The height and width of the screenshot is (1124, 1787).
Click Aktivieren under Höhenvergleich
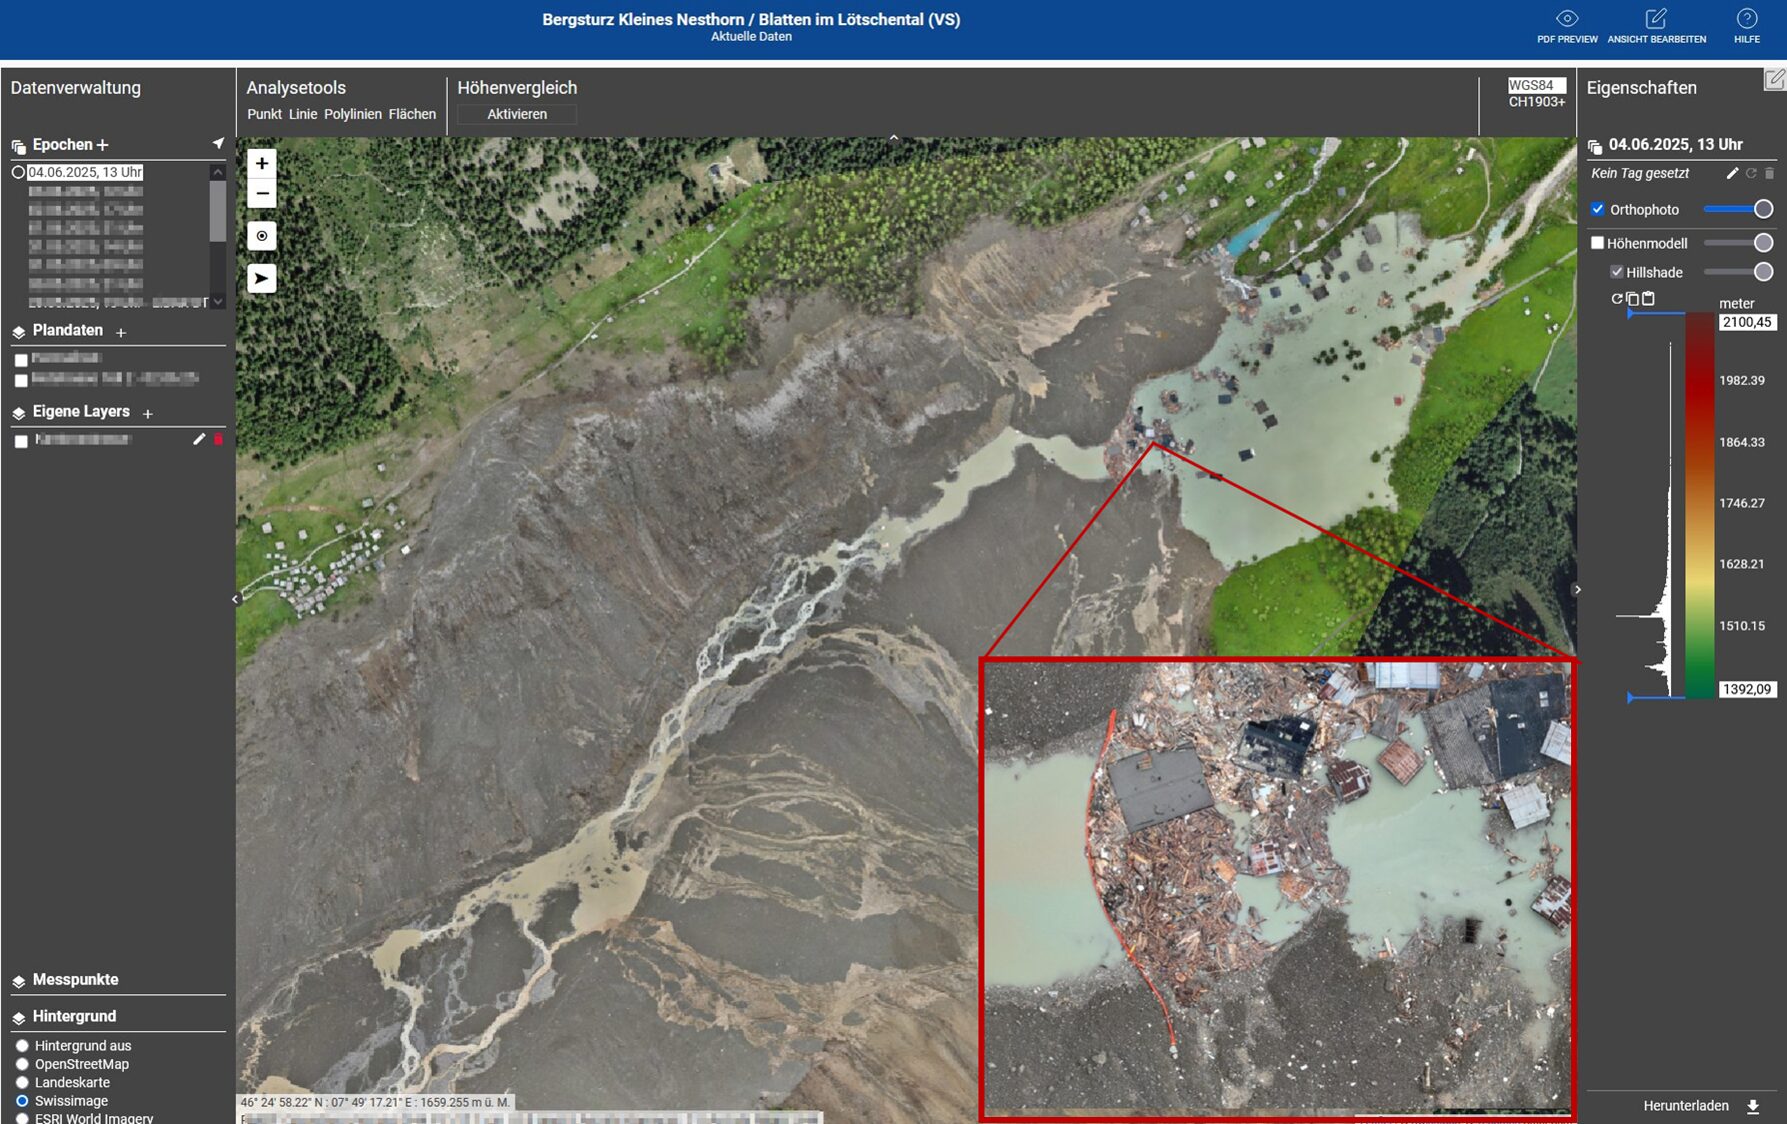pos(516,114)
